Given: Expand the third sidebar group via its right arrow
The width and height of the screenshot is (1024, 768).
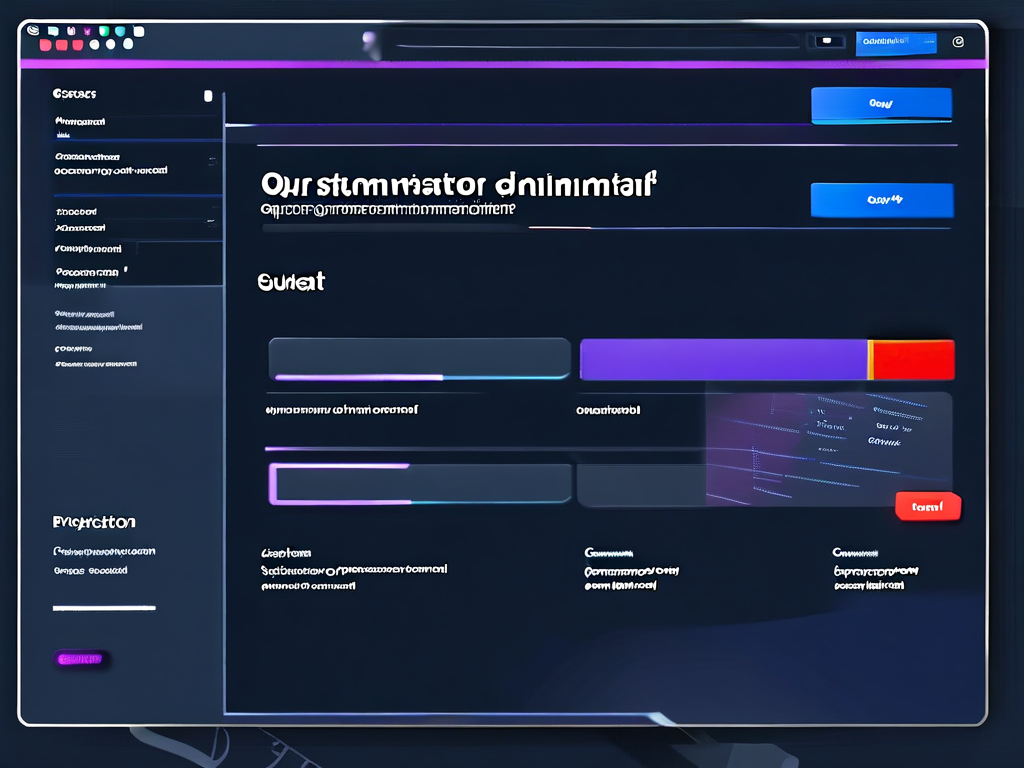Looking at the screenshot, I should tap(211, 220).
